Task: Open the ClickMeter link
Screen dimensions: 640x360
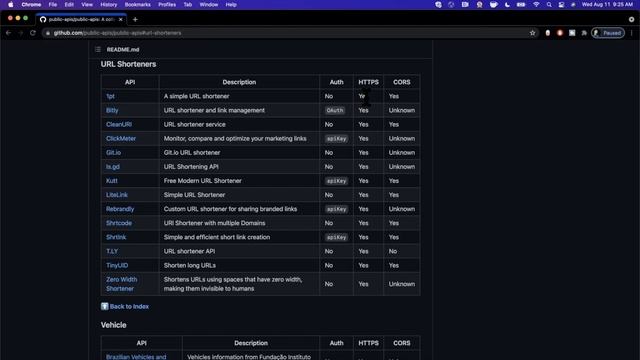Action: pyautogui.click(x=121, y=138)
